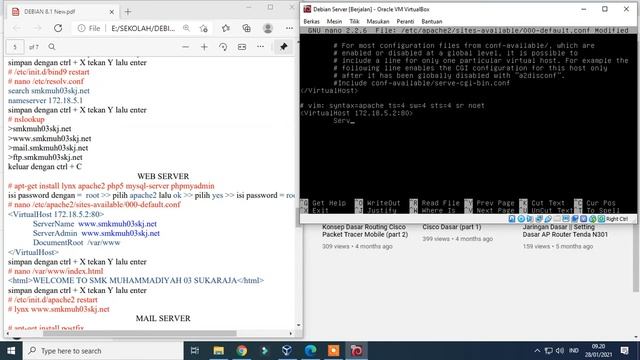
Task: Open the orange app on the taskbar
Action: pyautogui.click(x=333, y=351)
